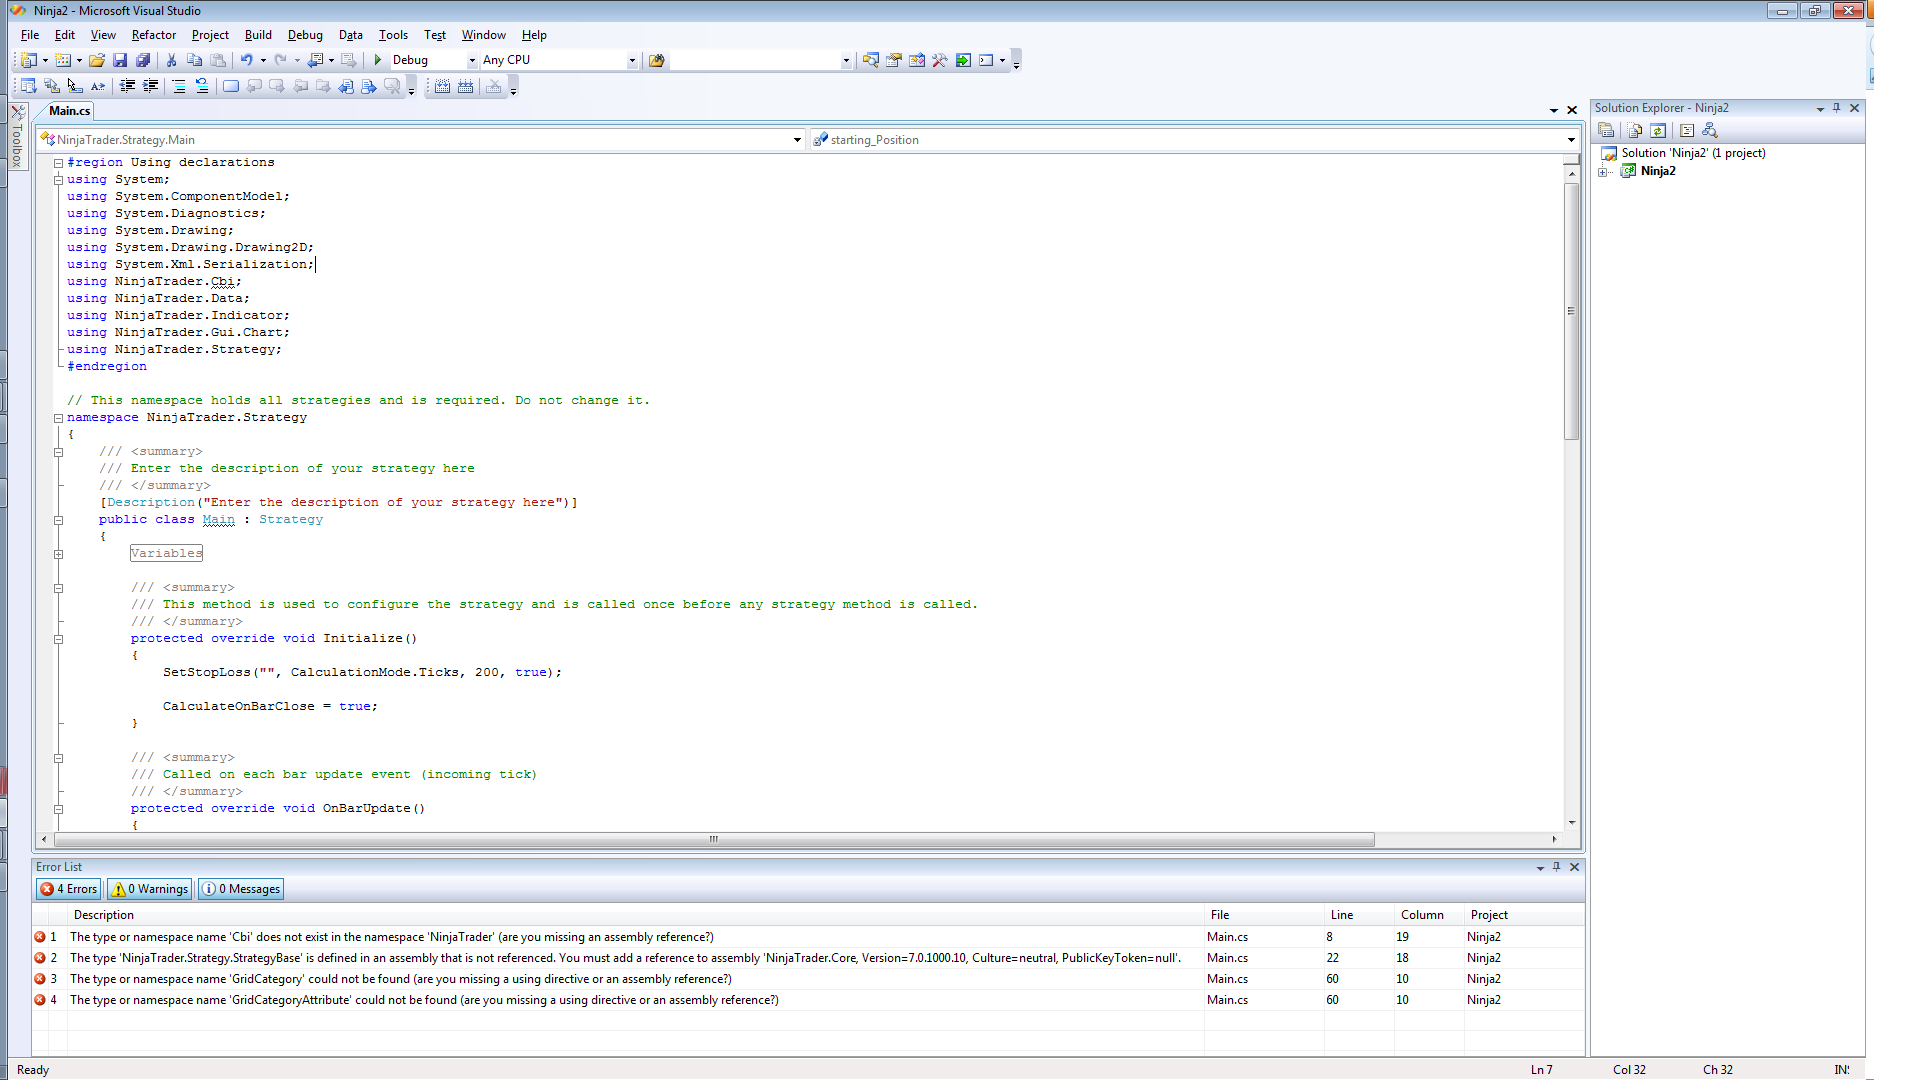The width and height of the screenshot is (1910, 1080).
Task: Undo the last edit with the Undo arrow
Action: tap(246, 60)
